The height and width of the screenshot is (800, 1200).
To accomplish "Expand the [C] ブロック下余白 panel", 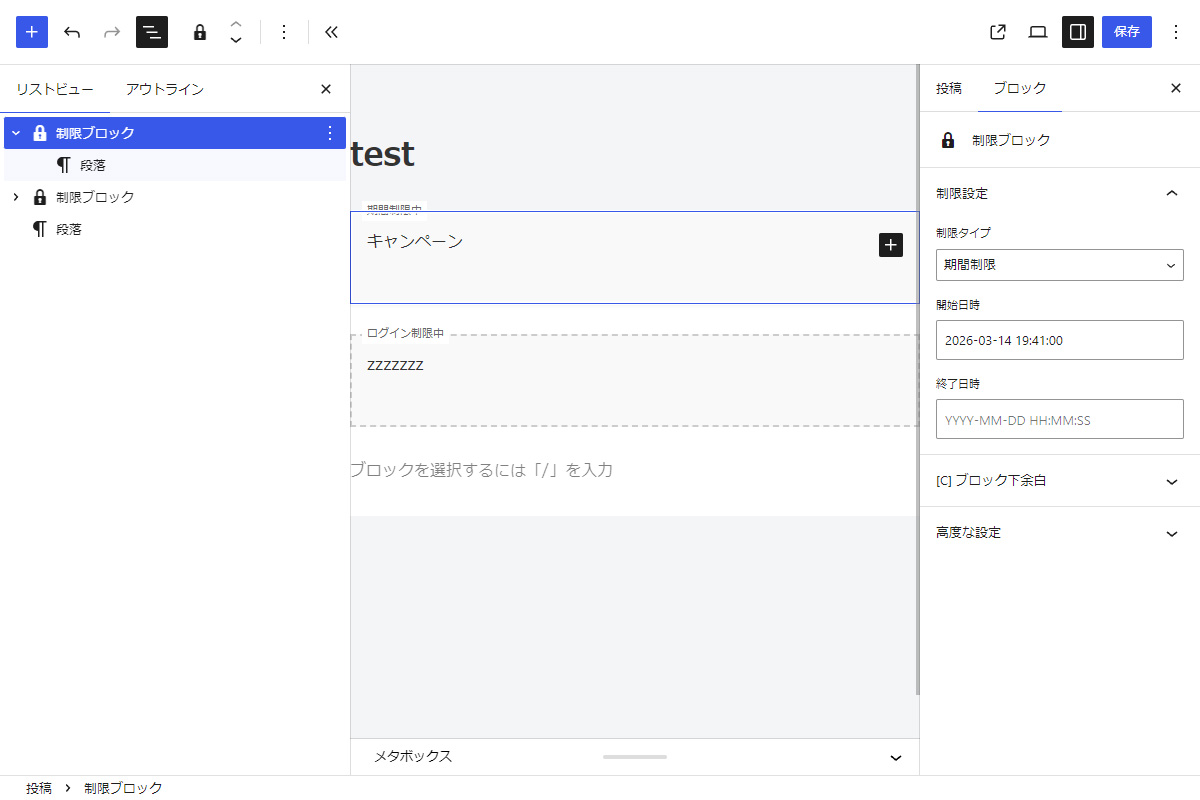I will point(1059,481).
